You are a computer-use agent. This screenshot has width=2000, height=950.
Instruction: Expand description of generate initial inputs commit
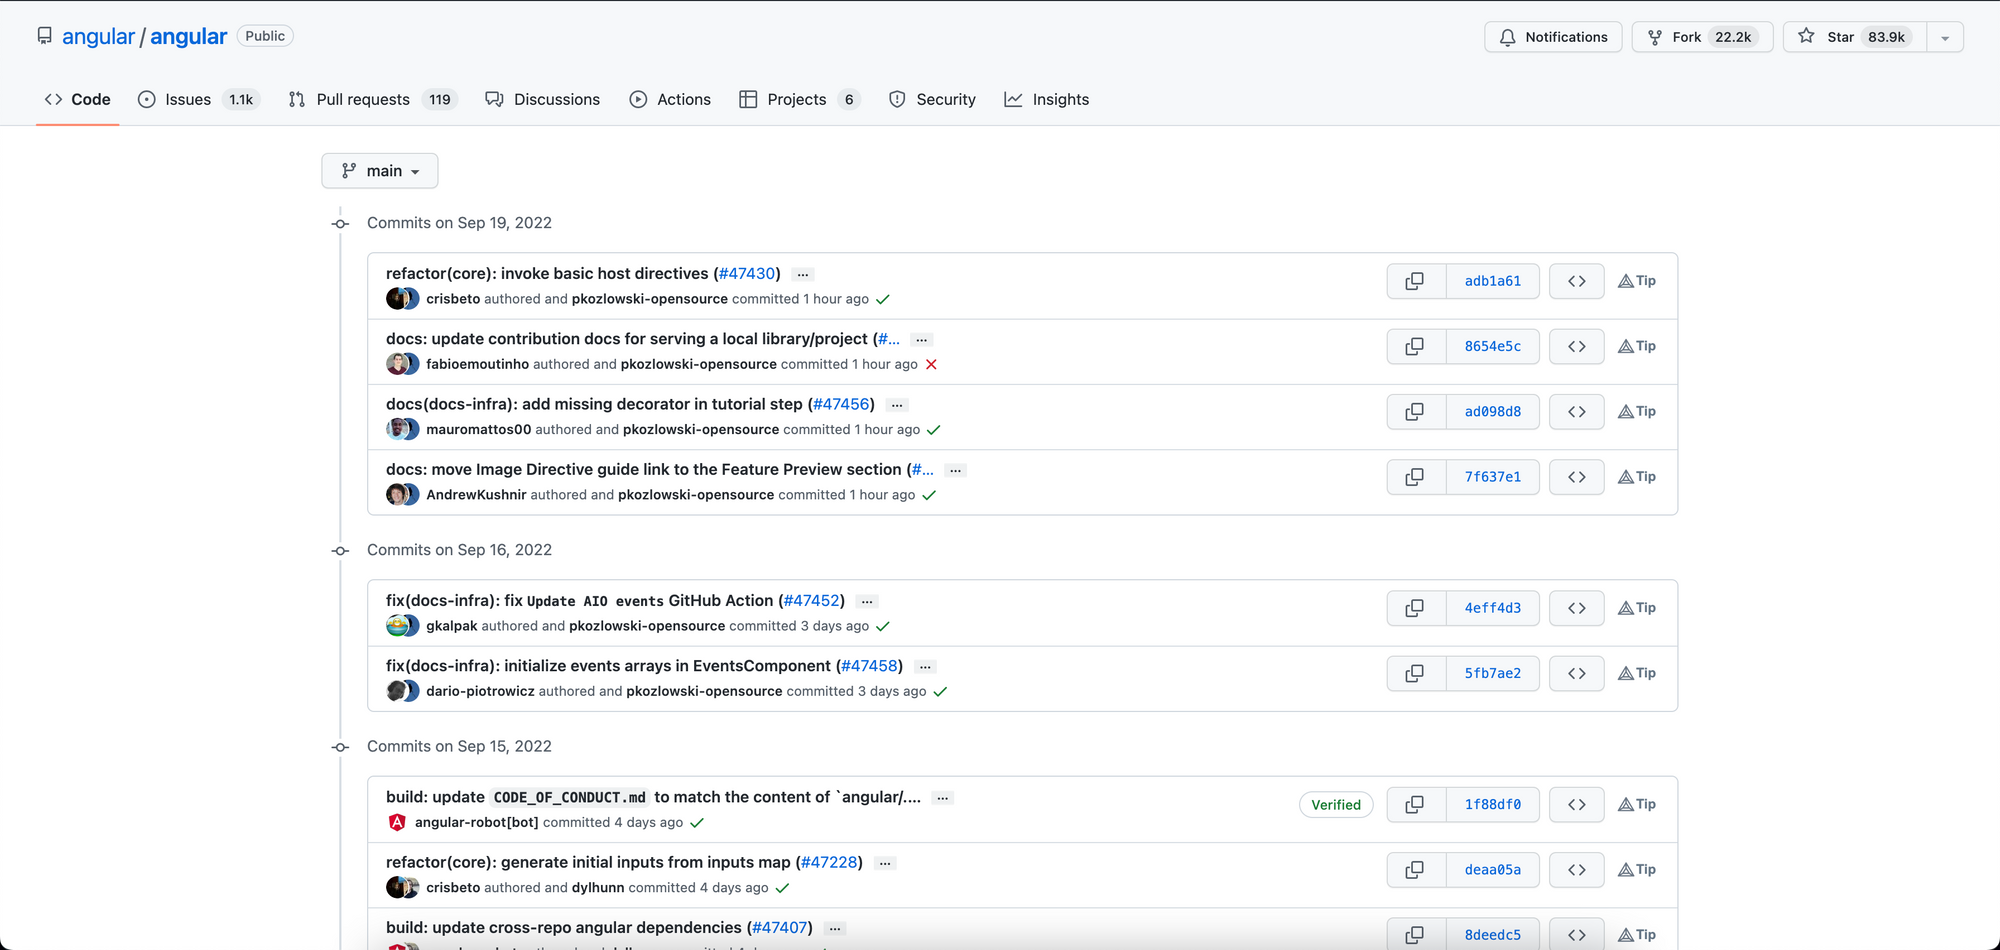(x=885, y=863)
